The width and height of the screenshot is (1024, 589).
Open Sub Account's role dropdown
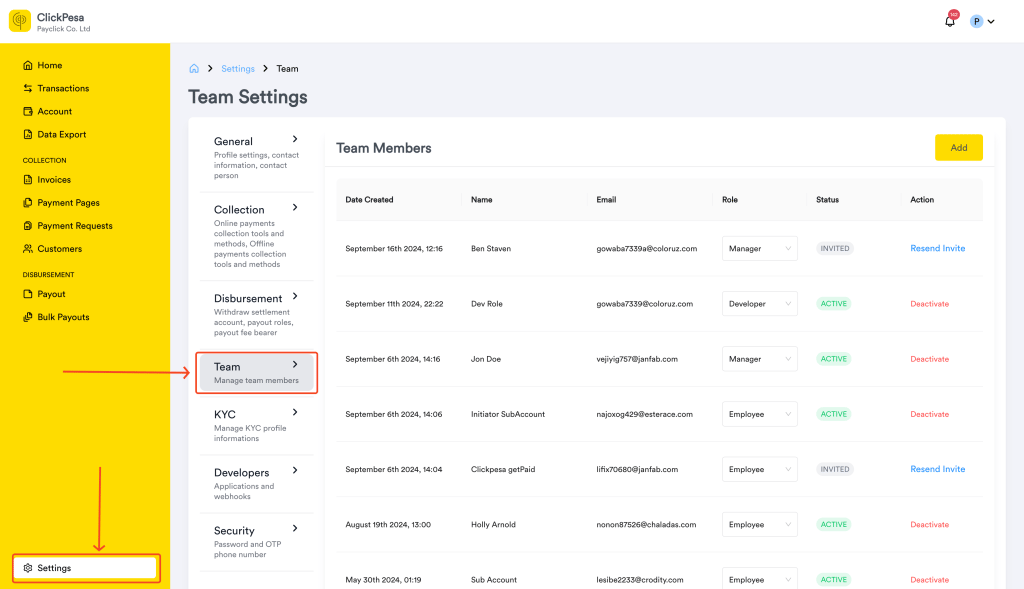(x=760, y=580)
